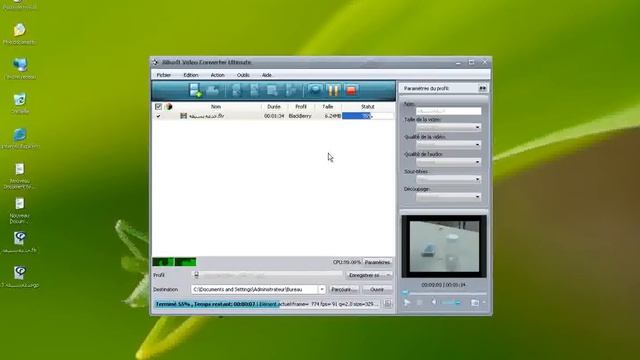Expand the Enregistrer sous button arrow
The height and width of the screenshot is (360, 640).
point(388,275)
